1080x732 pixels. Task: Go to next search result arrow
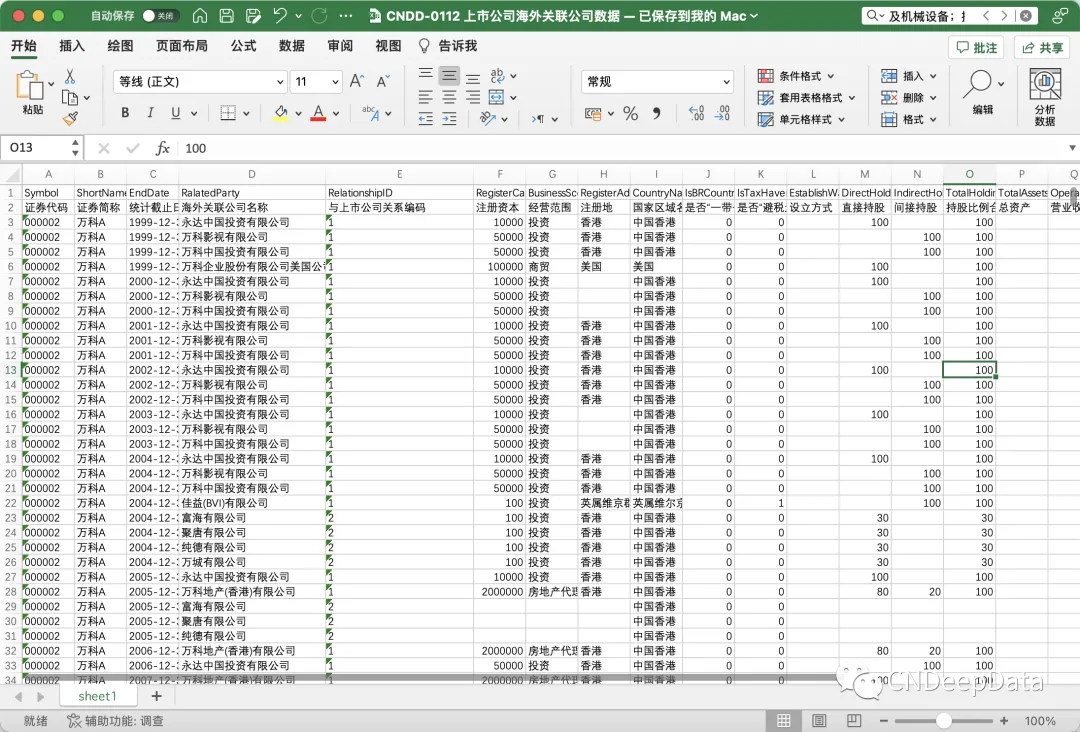tap(1004, 15)
